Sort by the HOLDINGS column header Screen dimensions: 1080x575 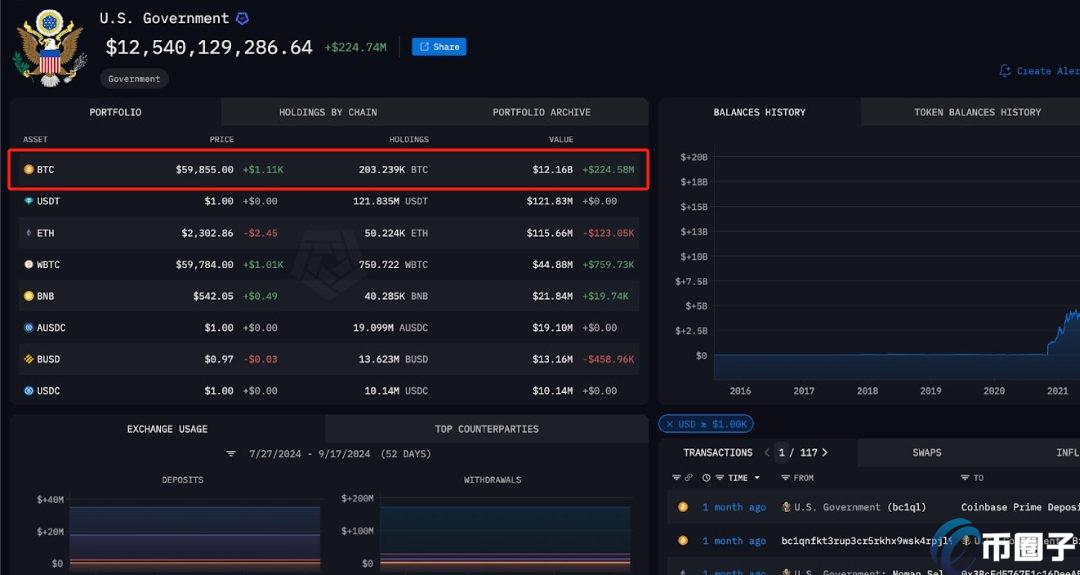click(x=408, y=140)
